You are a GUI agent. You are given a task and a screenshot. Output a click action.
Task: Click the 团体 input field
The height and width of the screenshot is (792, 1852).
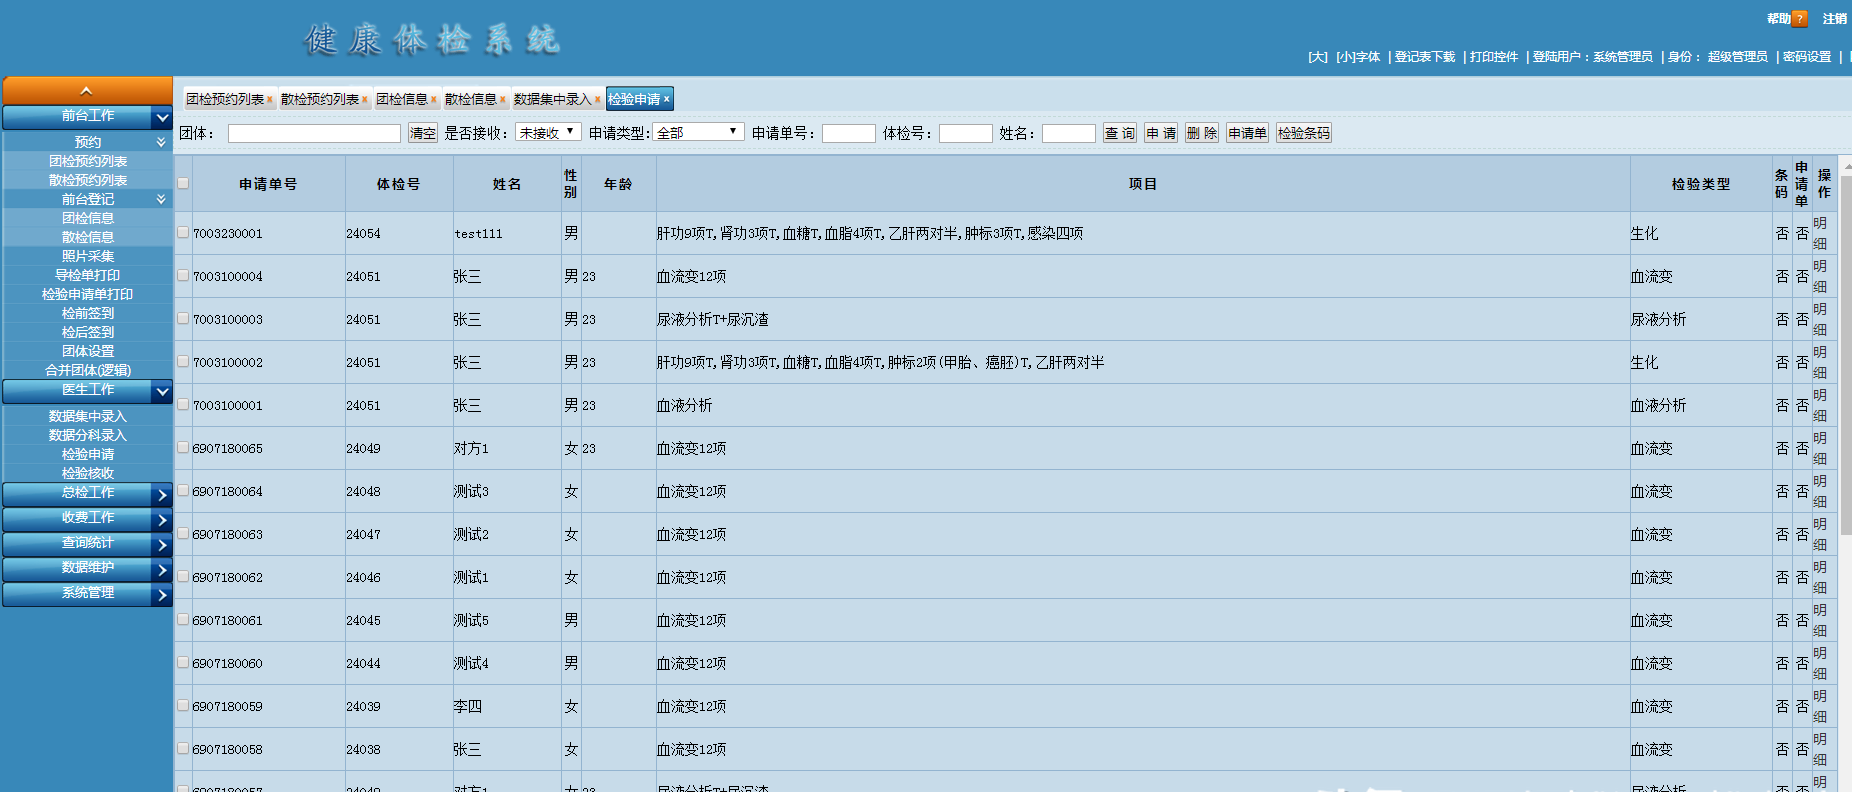coord(314,133)
